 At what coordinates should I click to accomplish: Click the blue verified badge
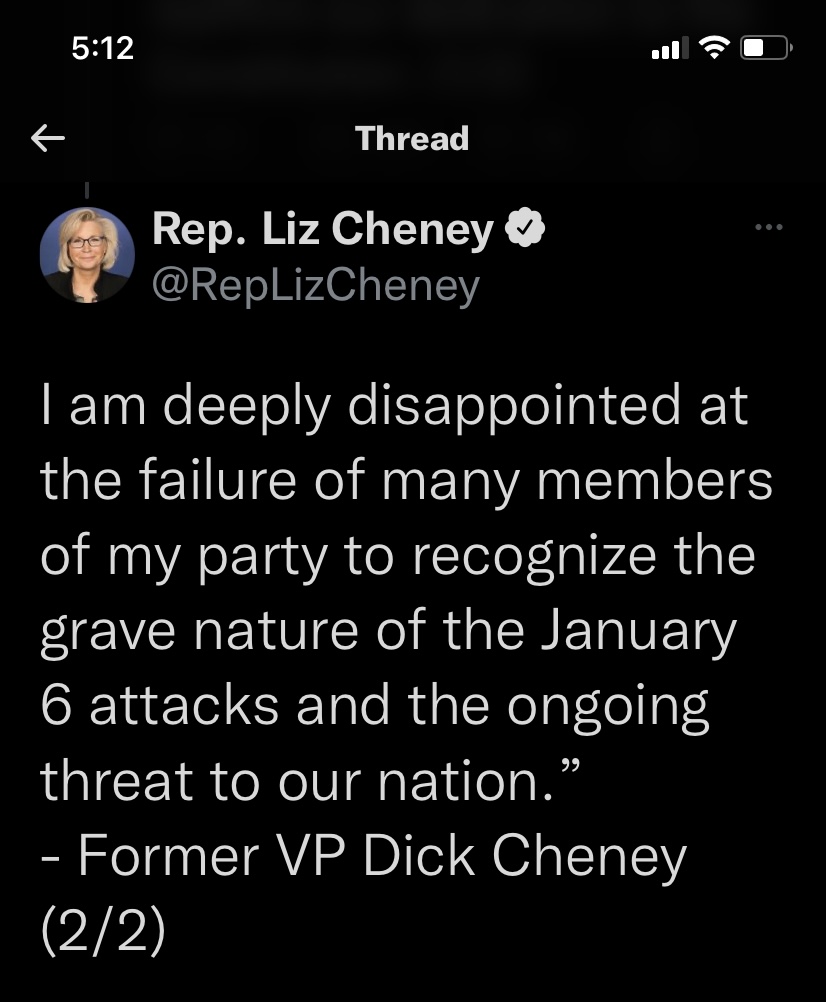524,231
